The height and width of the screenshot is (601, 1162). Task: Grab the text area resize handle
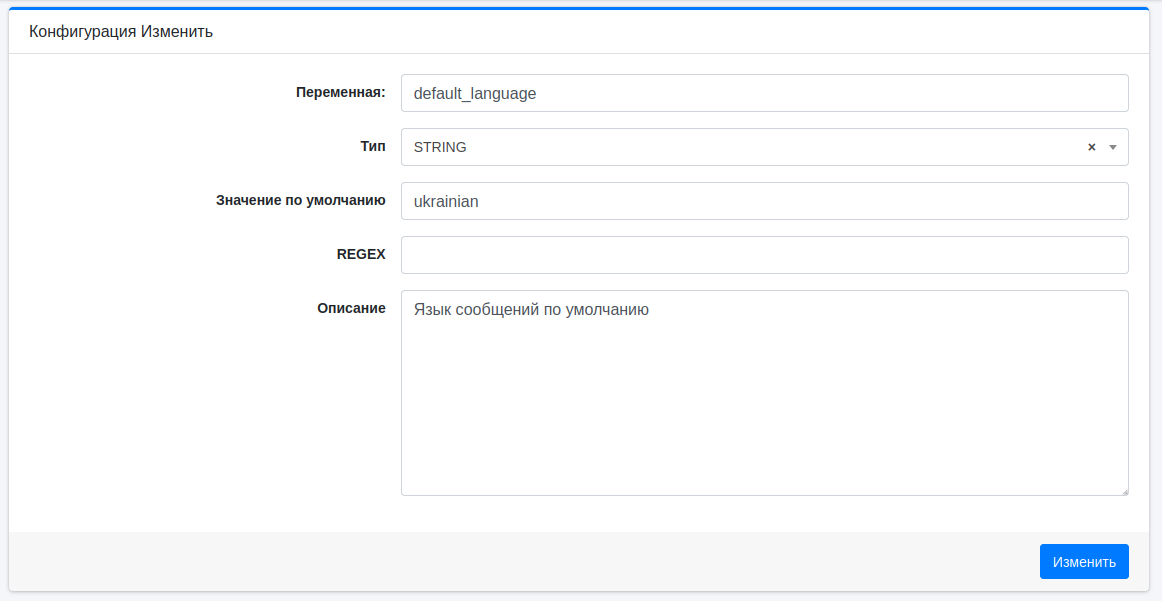(x=1124, y=491)
